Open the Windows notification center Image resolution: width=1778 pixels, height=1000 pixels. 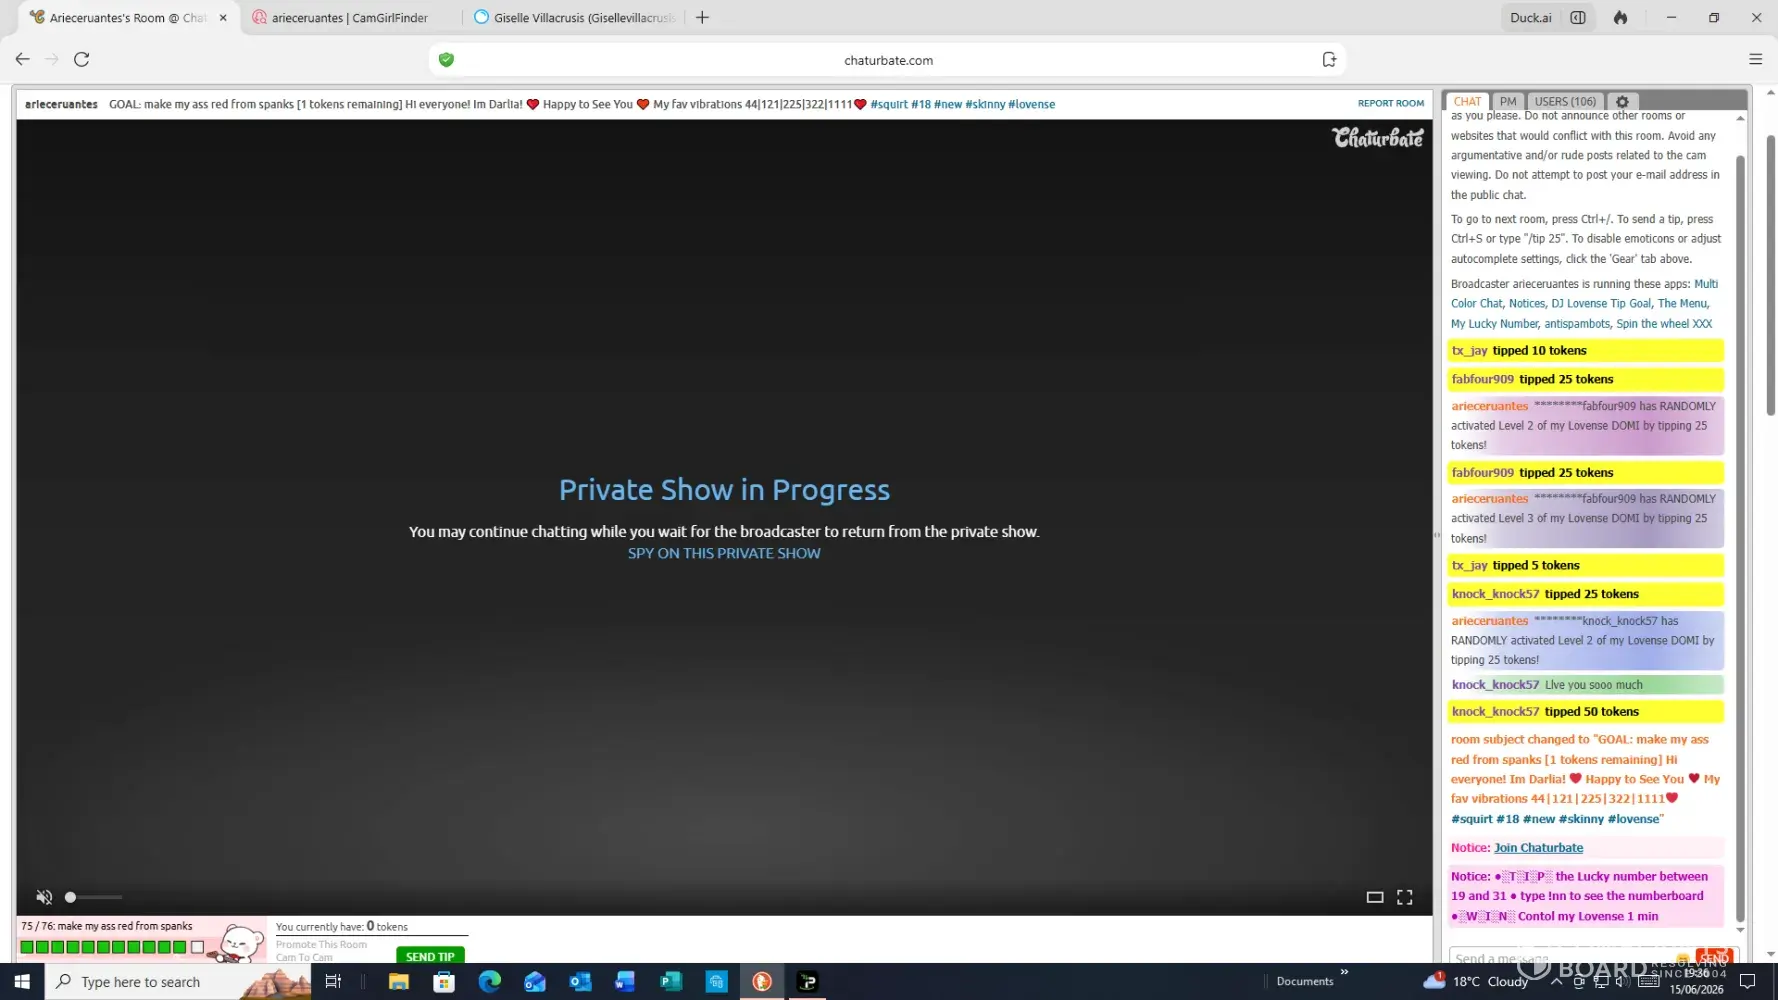tap(1748, 982)
